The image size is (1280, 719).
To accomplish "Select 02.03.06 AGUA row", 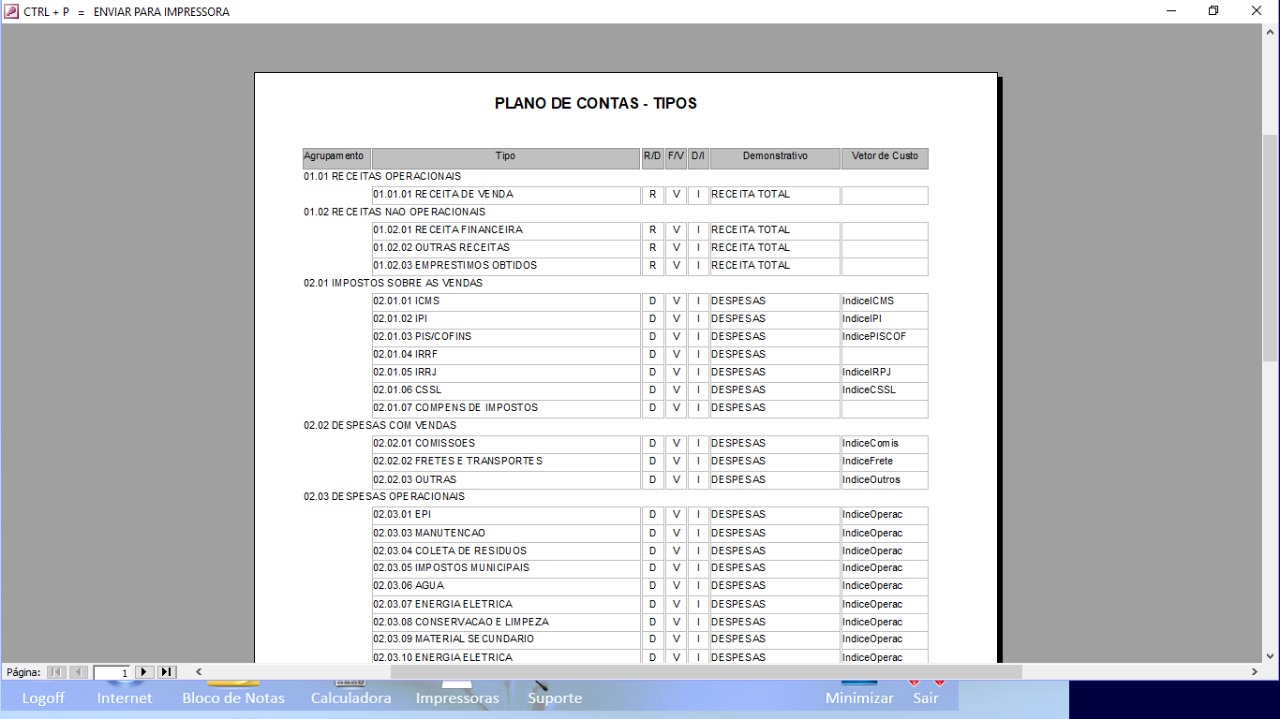I will [x=650, y=586].
